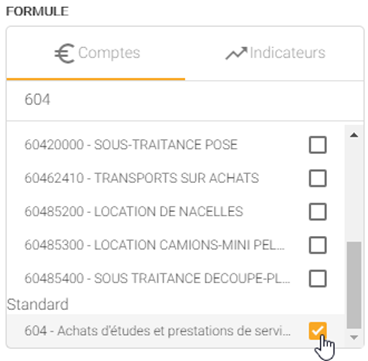Viewport: 368px width, 361px height.
Task: Click the 60485300 - LOCATION CAMIONS-MINI row text
Action: coord(155,245)
